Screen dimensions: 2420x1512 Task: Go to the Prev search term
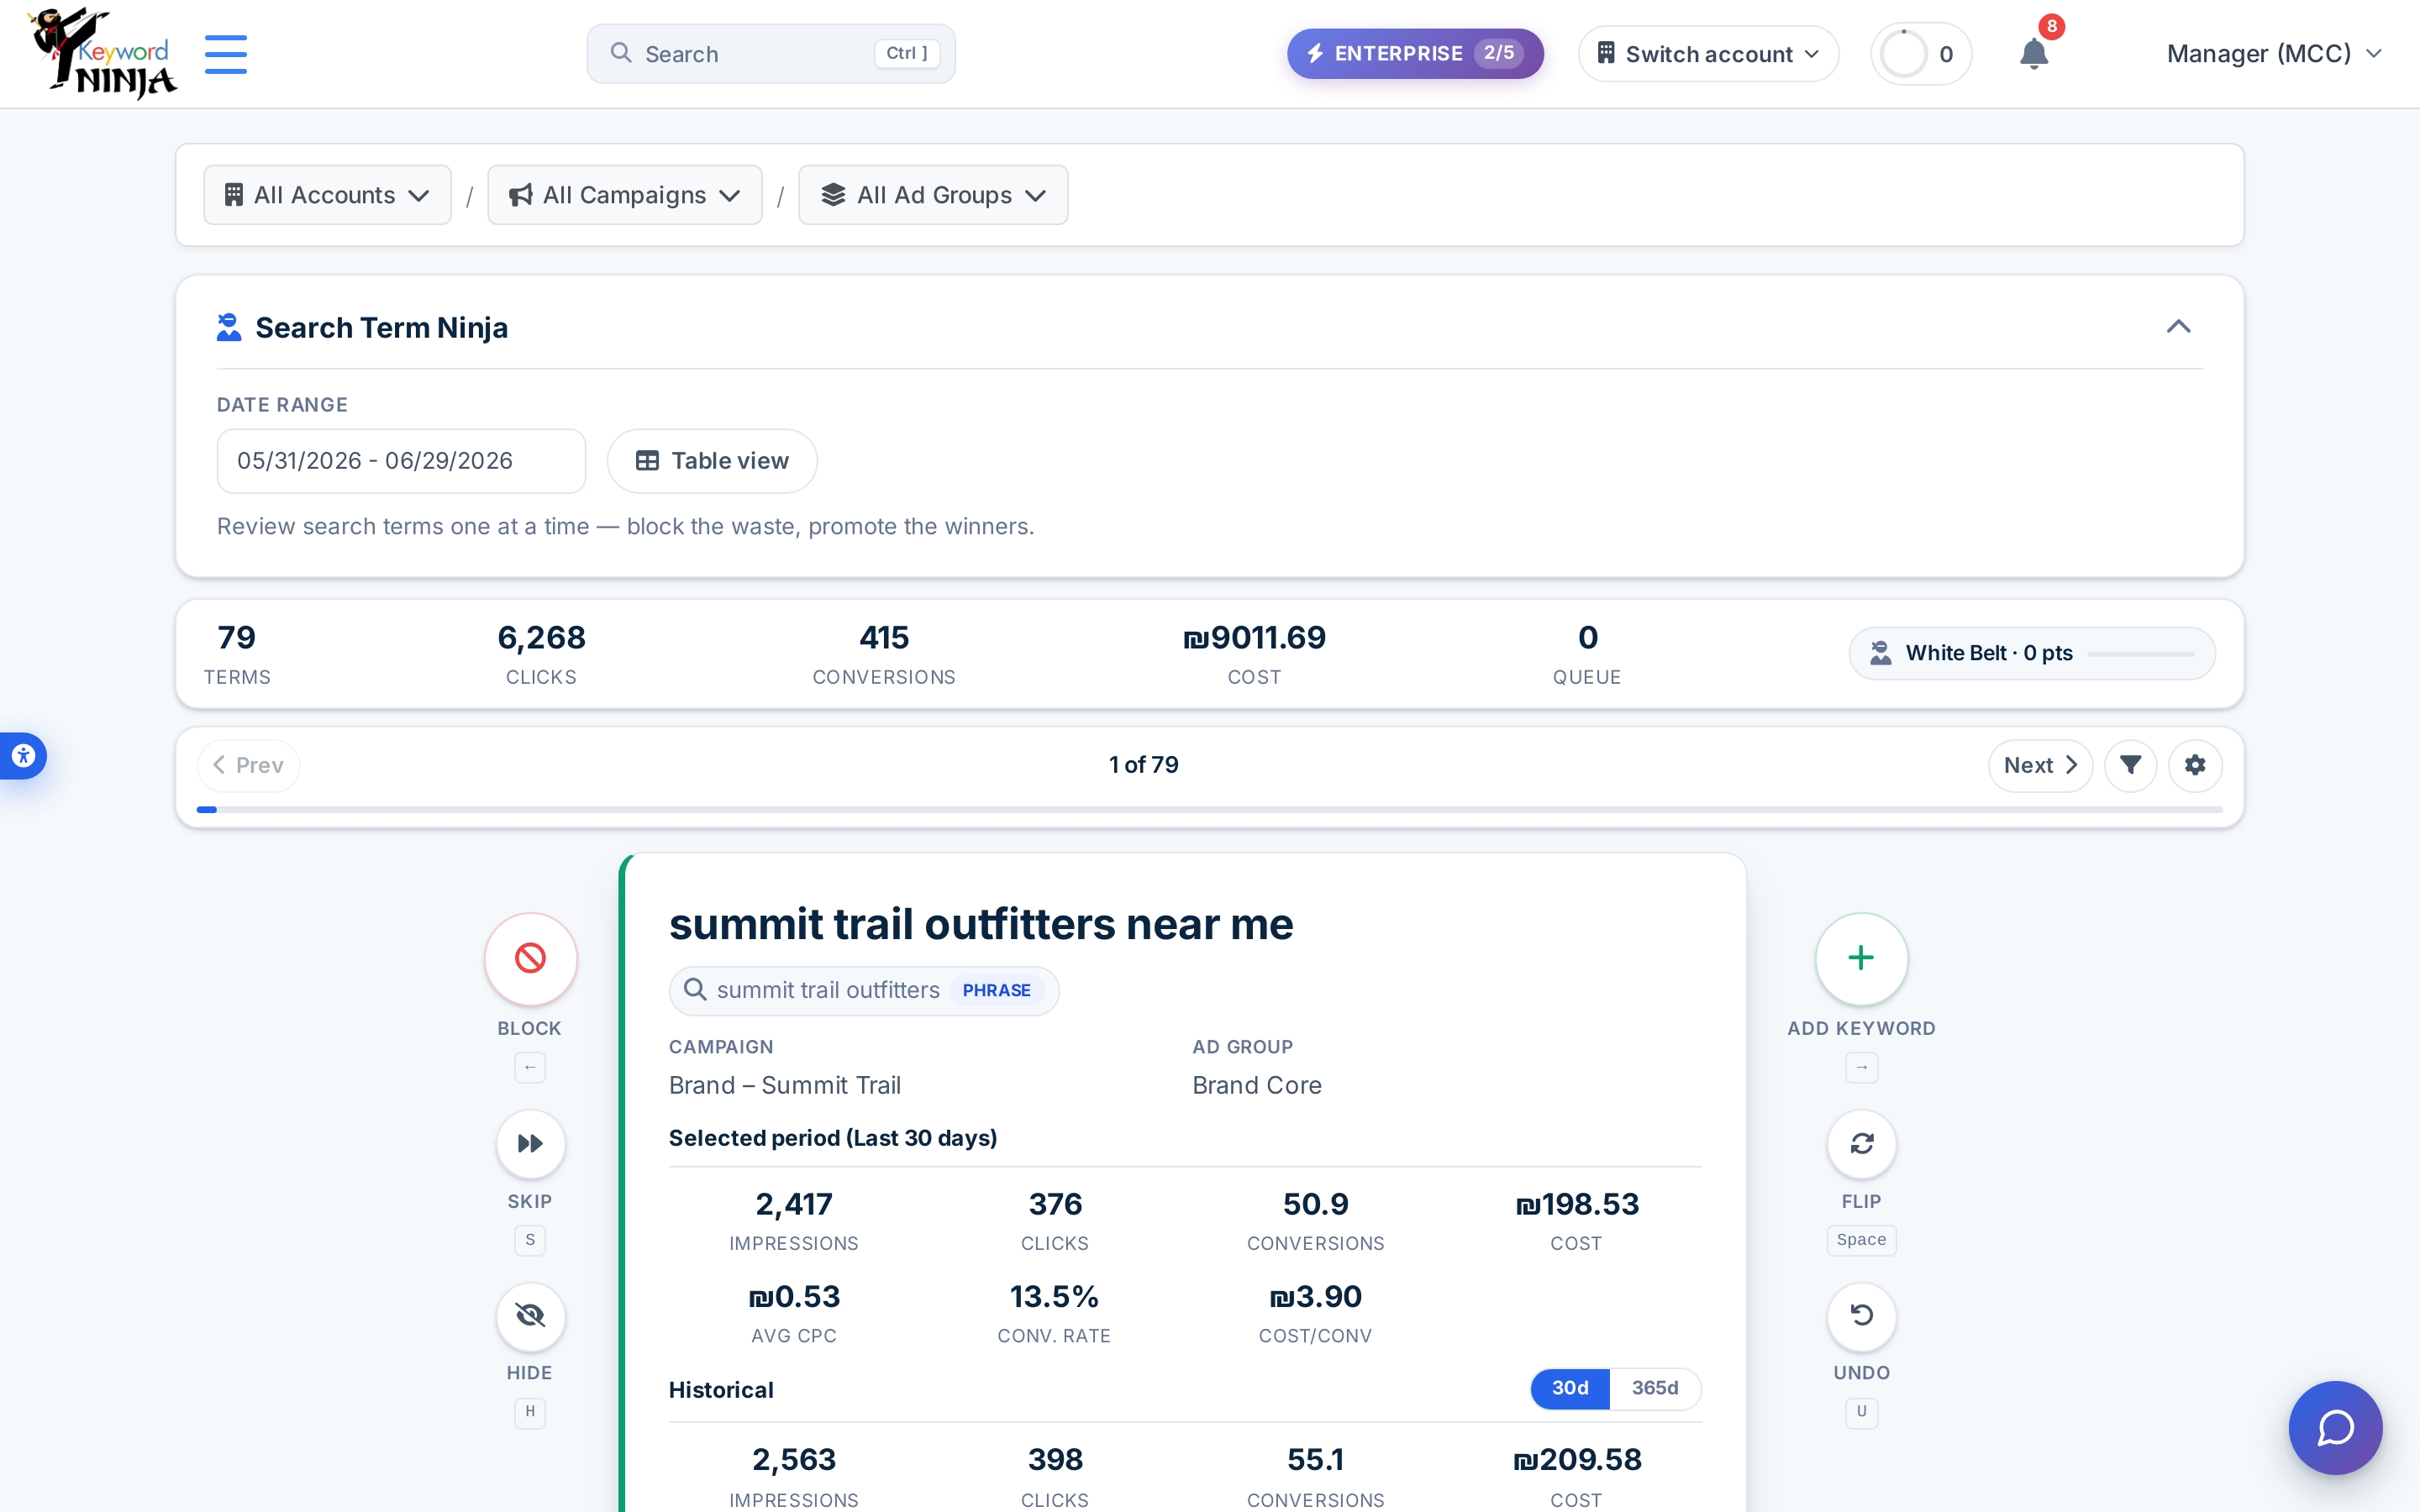[248, 765]
